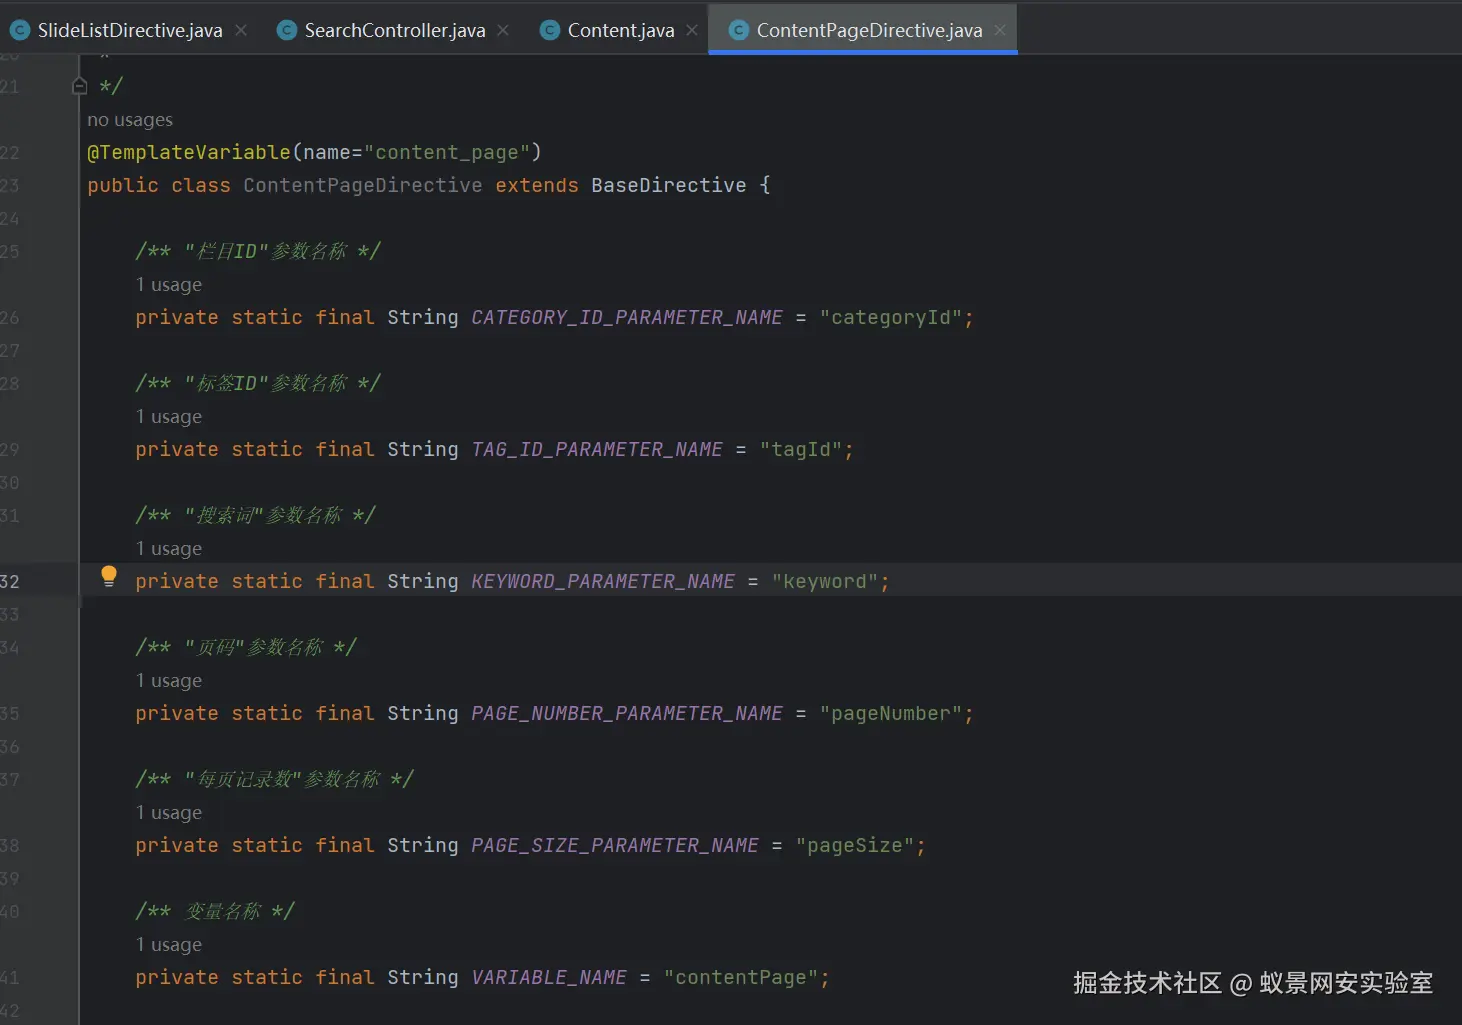
Task: Close the Content.java tab
Action: point(692,30)
